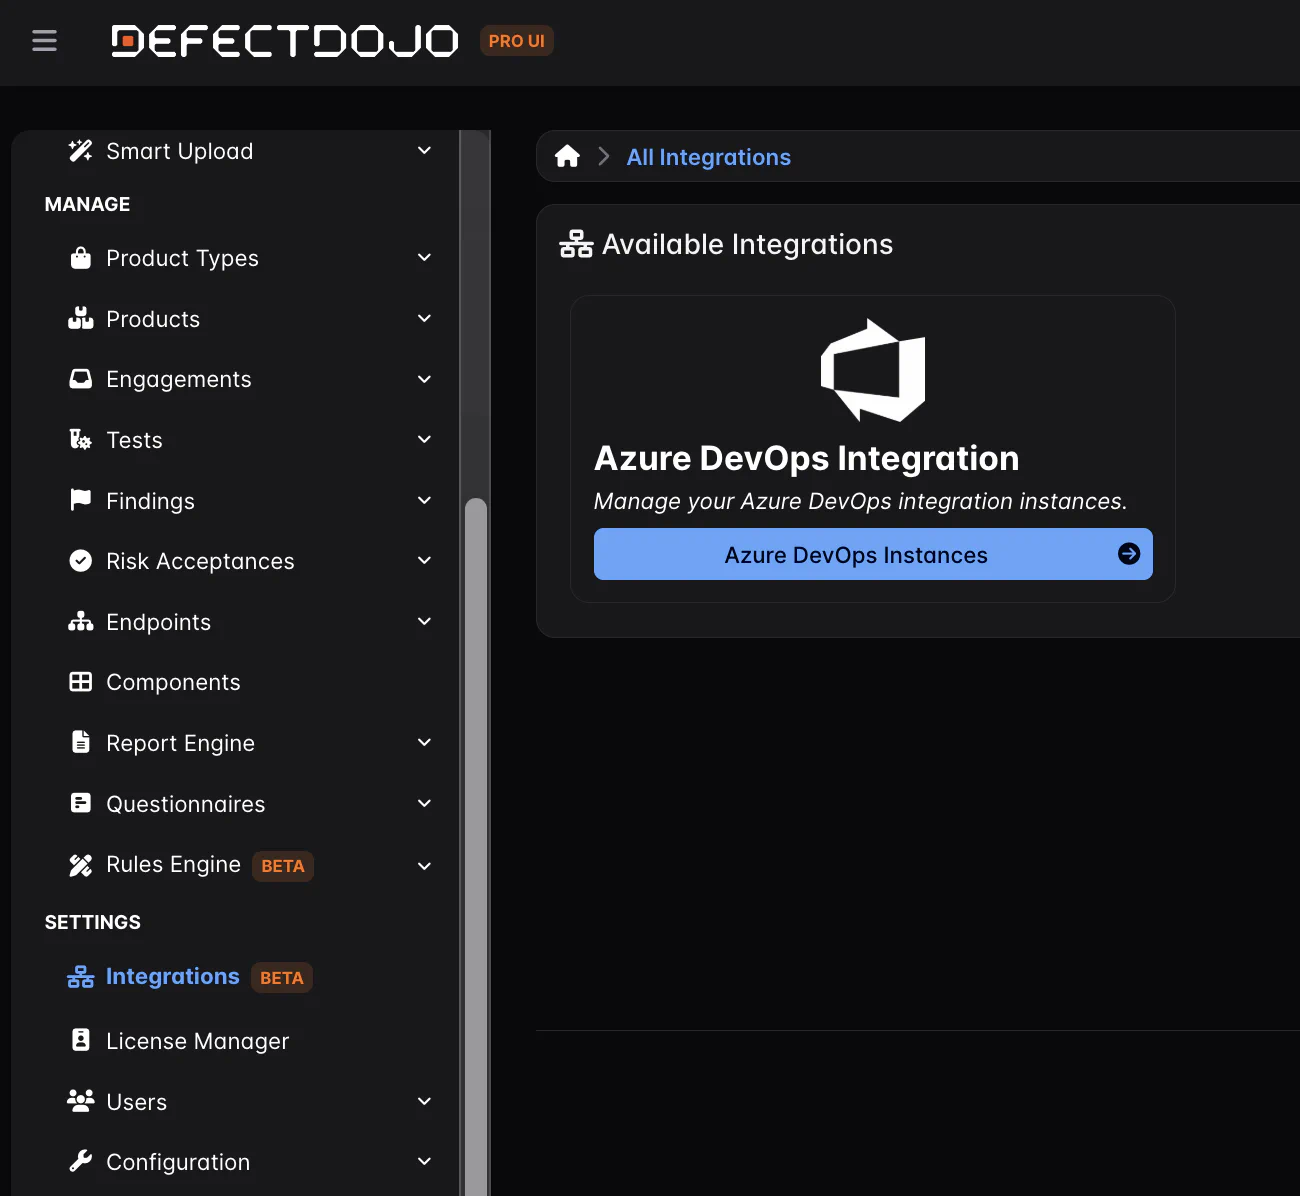Open License Manager in the sidebar

pos(197,1041)
